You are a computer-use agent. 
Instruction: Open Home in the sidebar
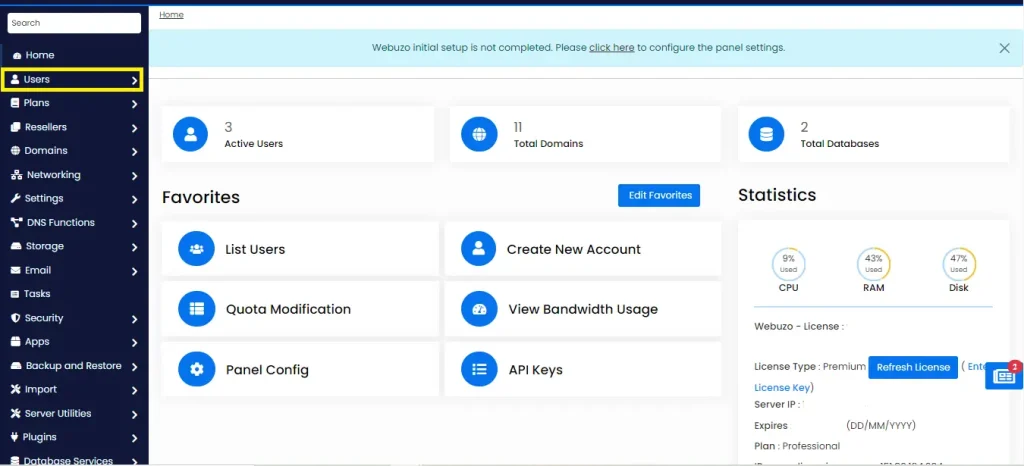coord(39,55)
